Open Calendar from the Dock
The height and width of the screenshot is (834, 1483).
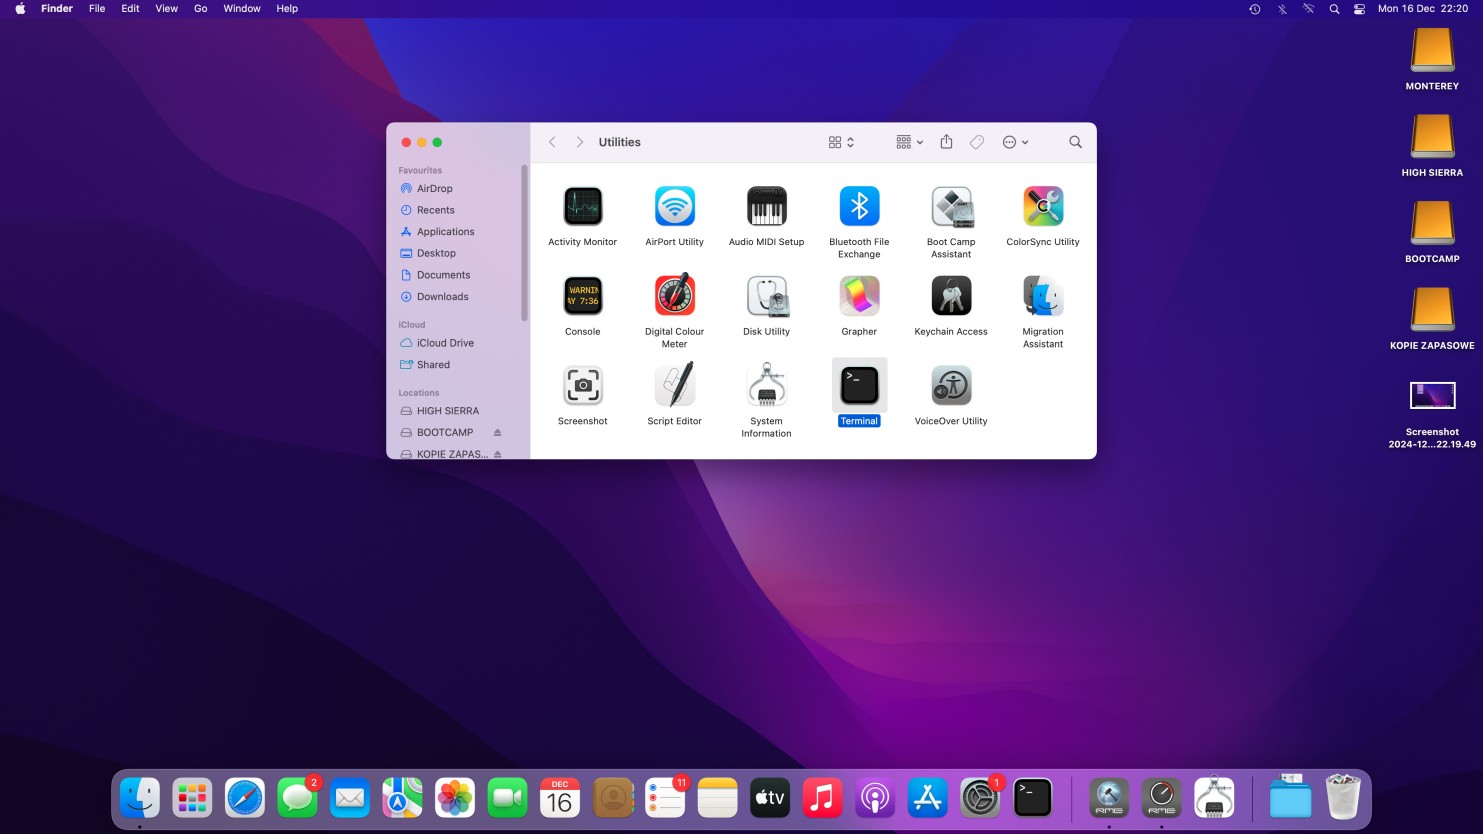[560, 798]
